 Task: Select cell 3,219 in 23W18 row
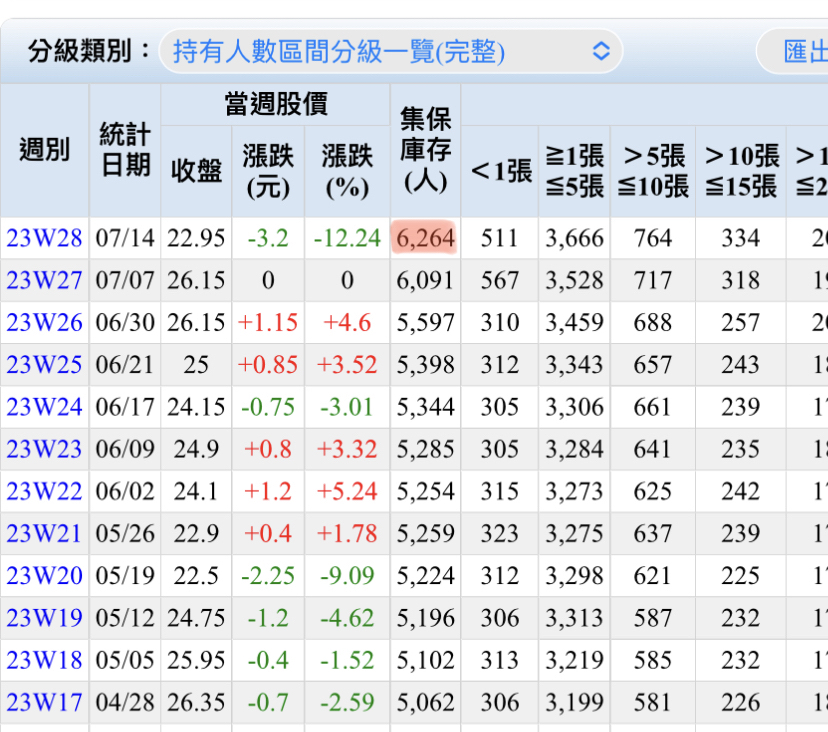[575, 660]
